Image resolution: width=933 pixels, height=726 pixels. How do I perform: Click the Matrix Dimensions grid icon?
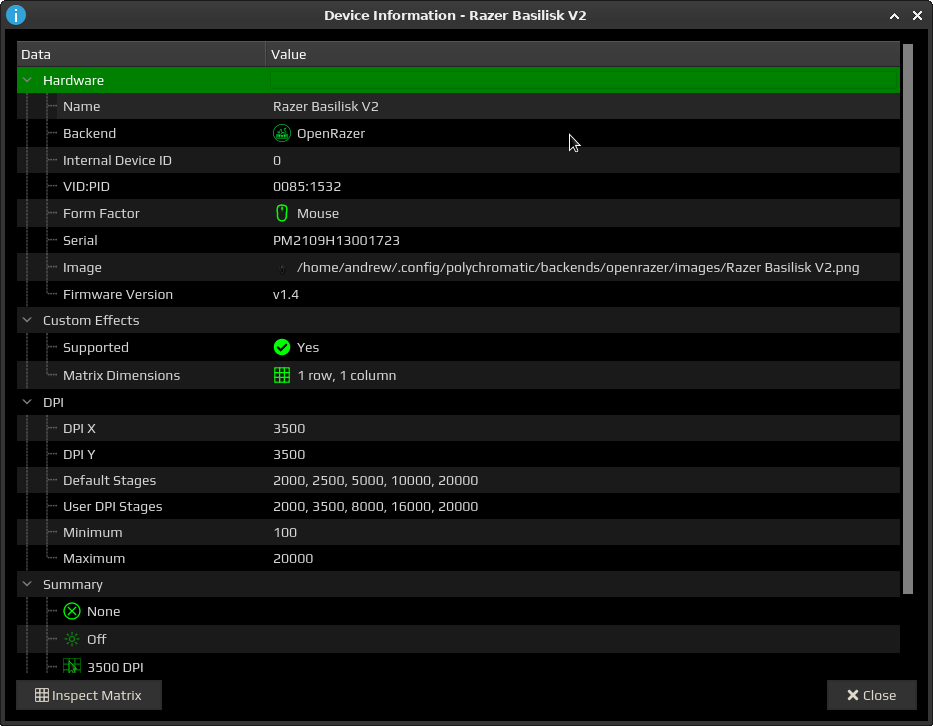coord(281,374)
